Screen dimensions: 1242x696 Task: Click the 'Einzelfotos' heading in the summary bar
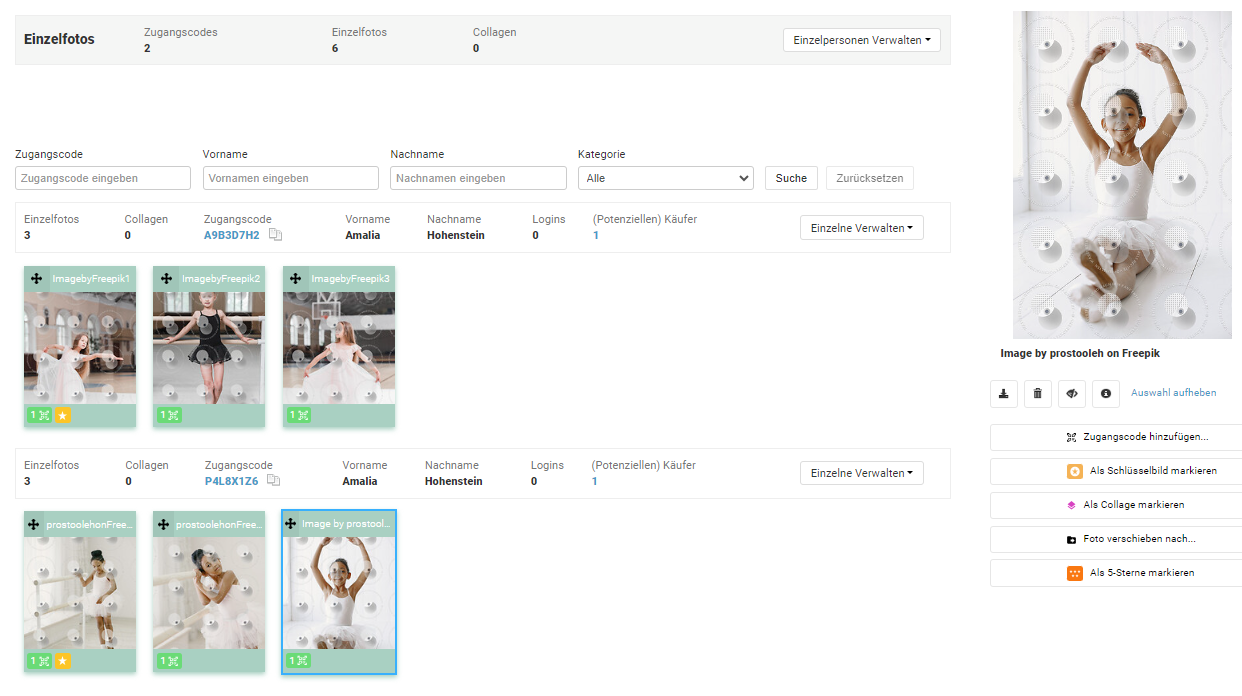coord(59,40)
